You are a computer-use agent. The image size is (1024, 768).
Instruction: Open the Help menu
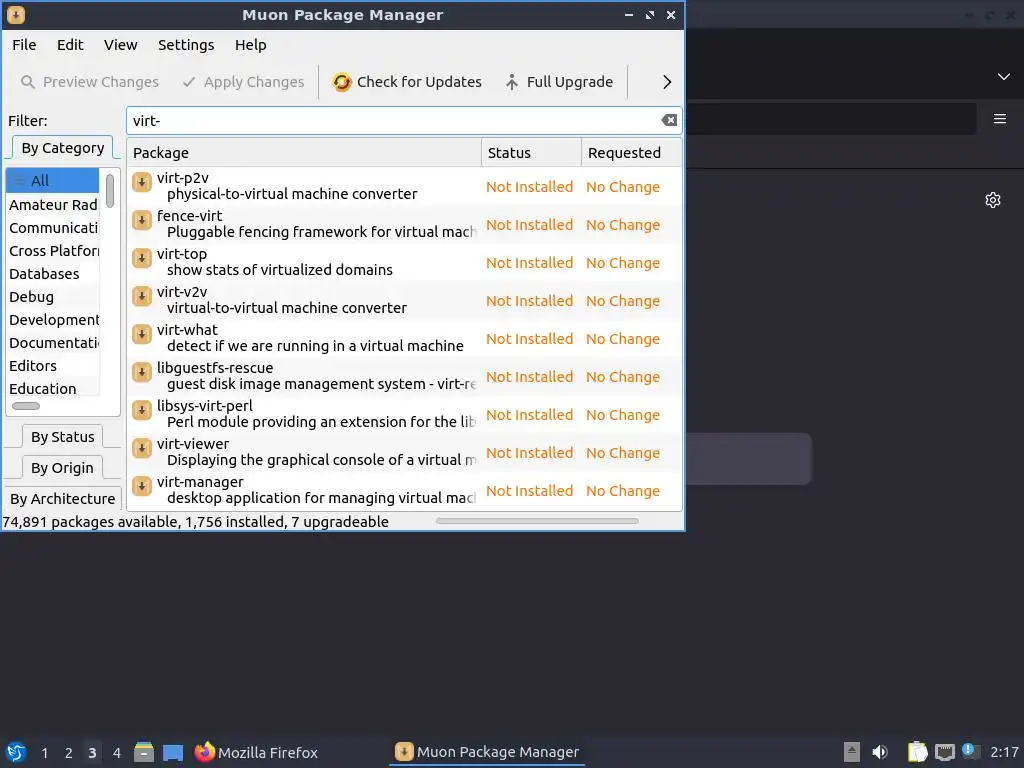pyautogui.click(x=251, y=45)
